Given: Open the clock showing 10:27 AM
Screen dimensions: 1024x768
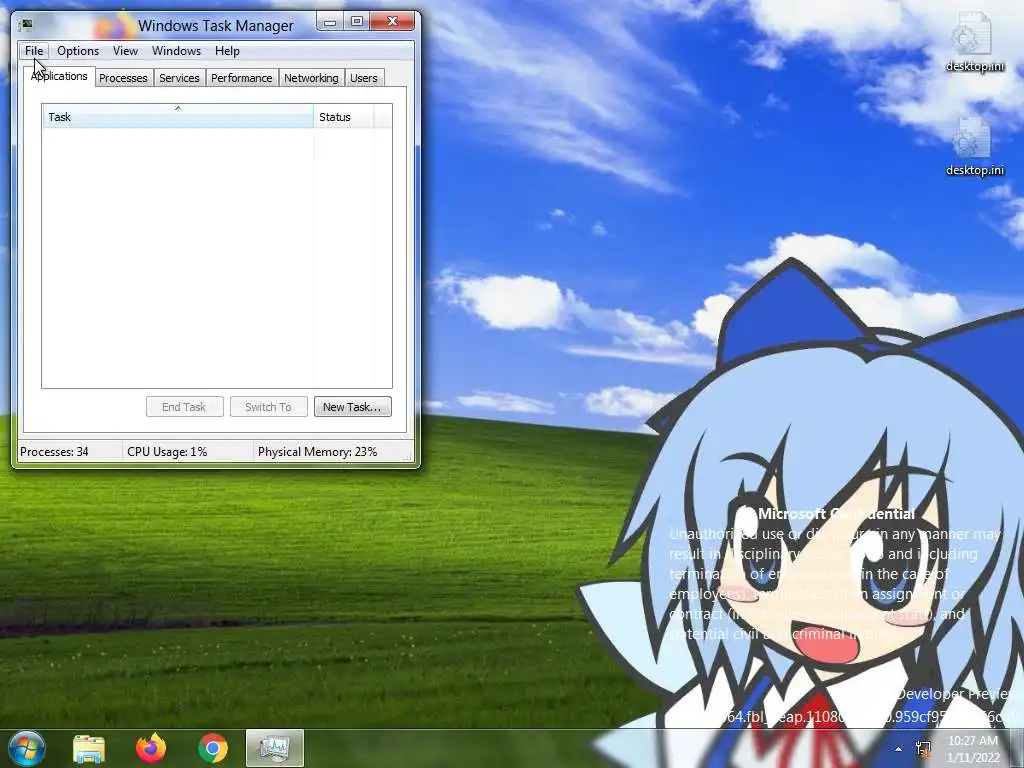Looking at the screenshot, I should tap(973, 749).
